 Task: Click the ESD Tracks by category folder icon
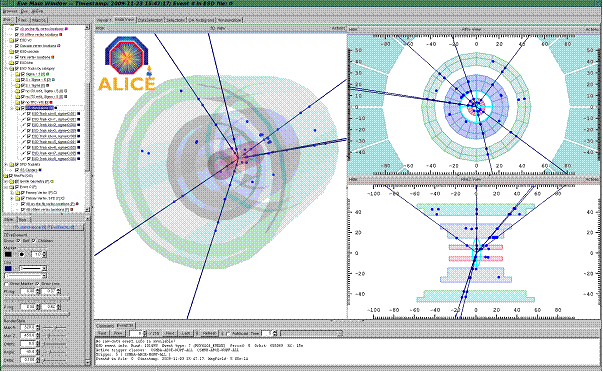[12, 68]
